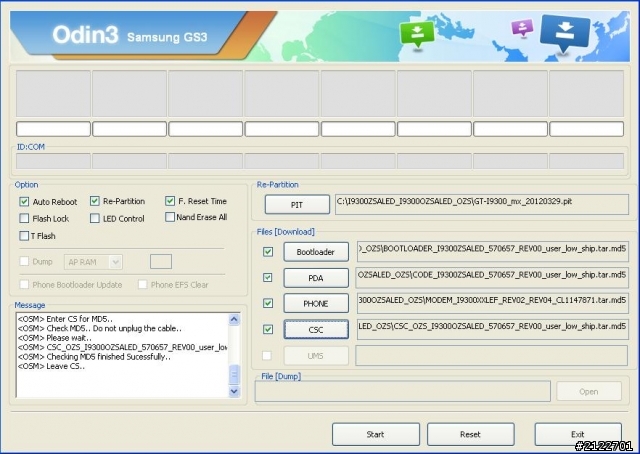Click the Reset button

(471, 434)
